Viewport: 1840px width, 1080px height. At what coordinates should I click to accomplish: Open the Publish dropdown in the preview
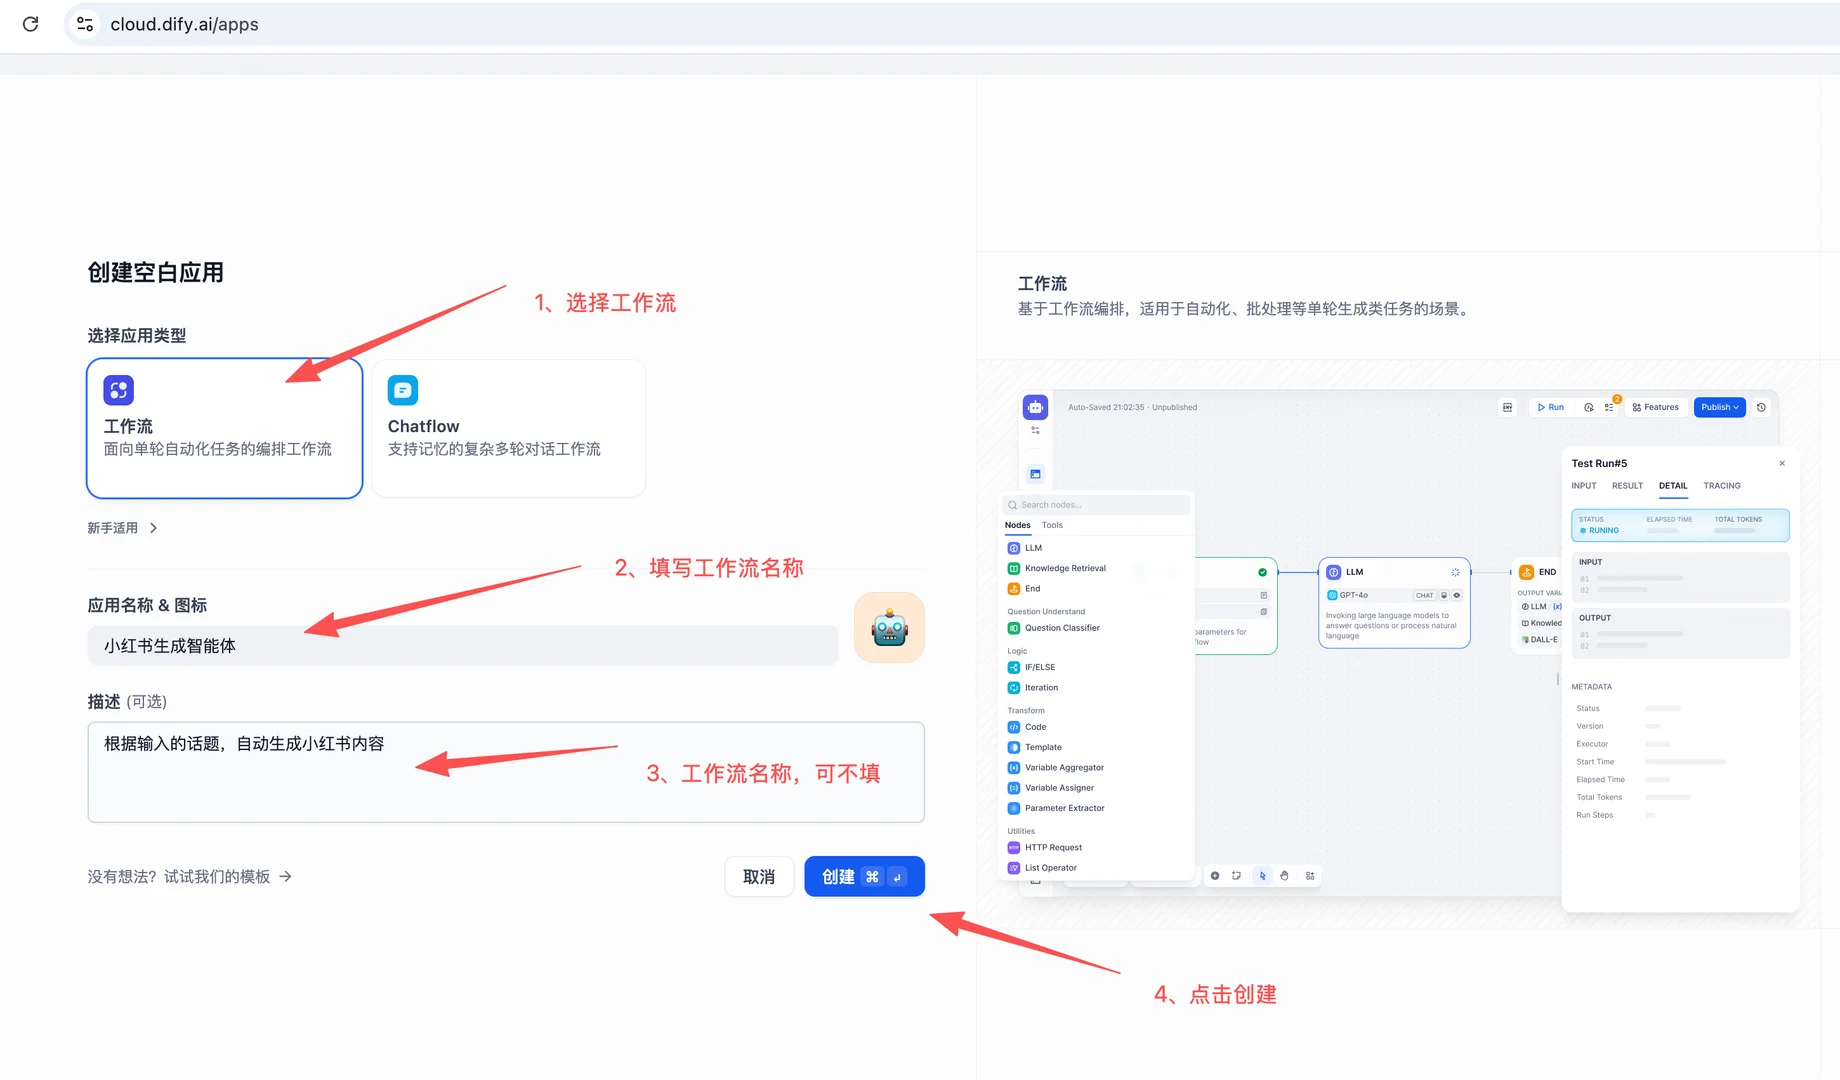tap(1720, 407)
